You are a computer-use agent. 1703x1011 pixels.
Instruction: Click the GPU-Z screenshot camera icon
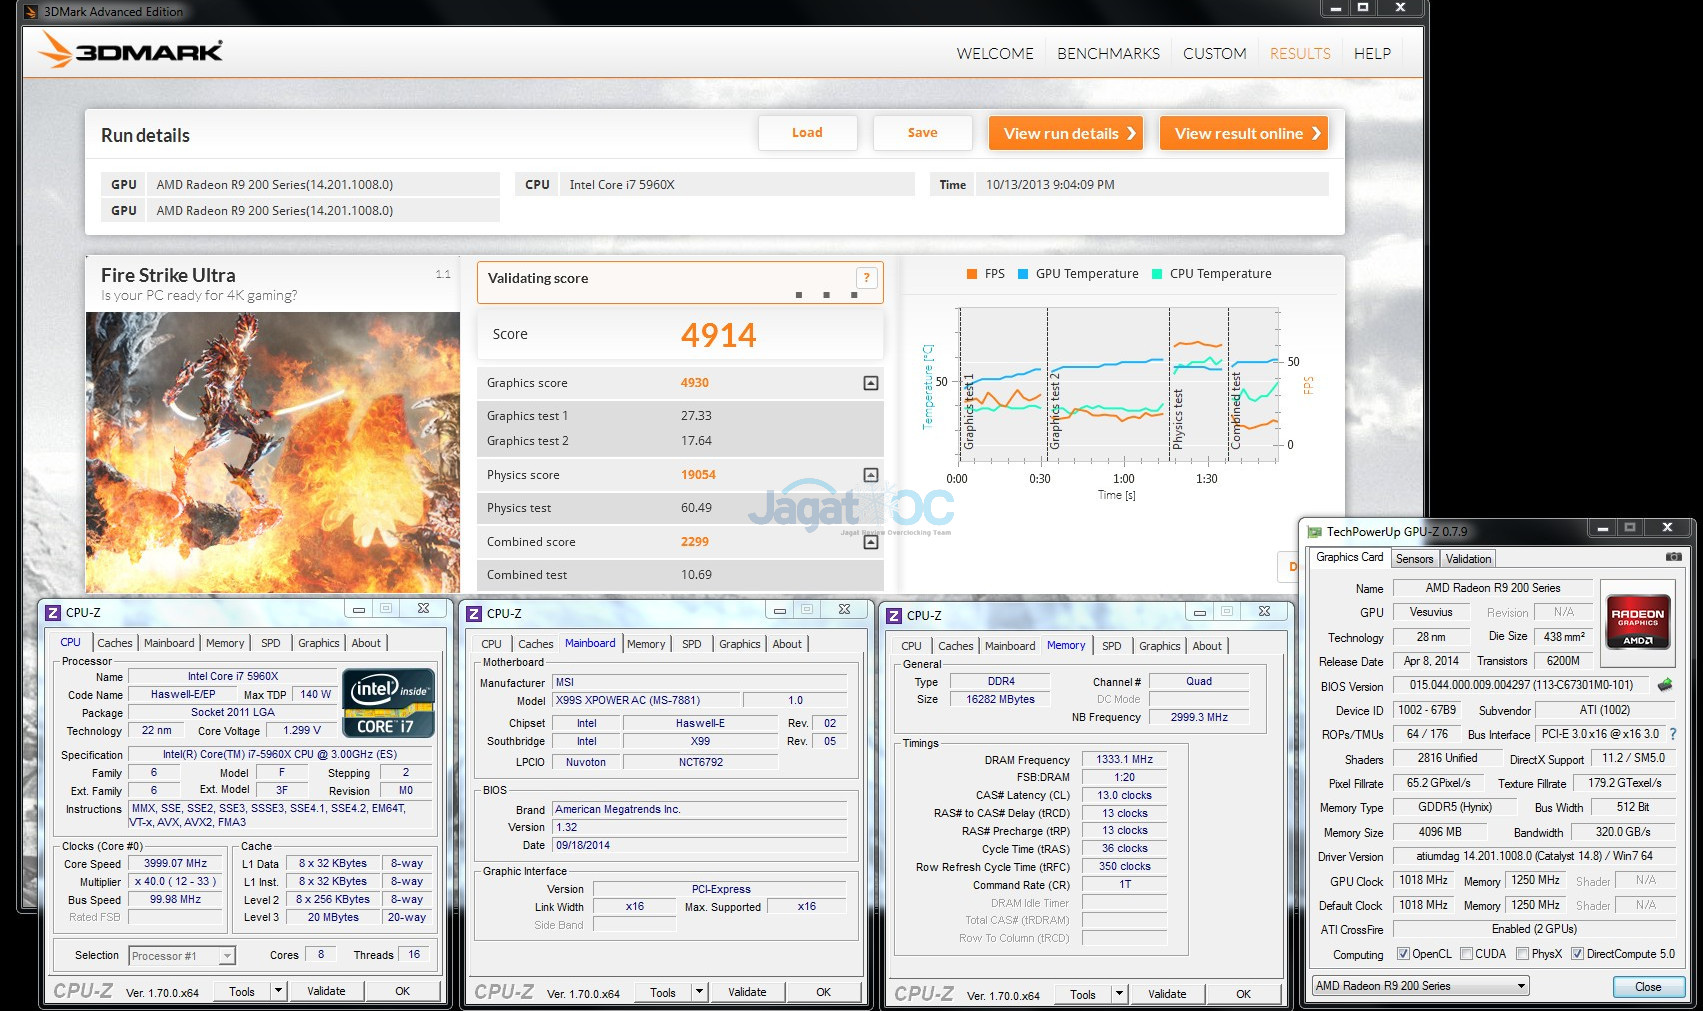(x=1673, y=557)
